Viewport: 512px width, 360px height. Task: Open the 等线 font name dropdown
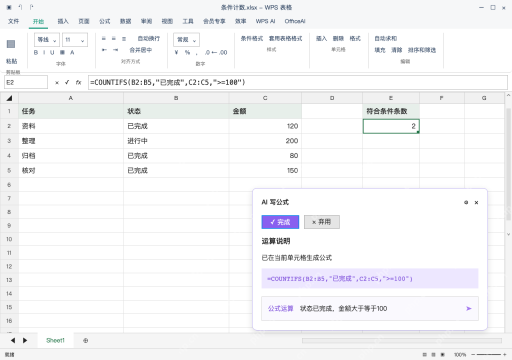47,40
